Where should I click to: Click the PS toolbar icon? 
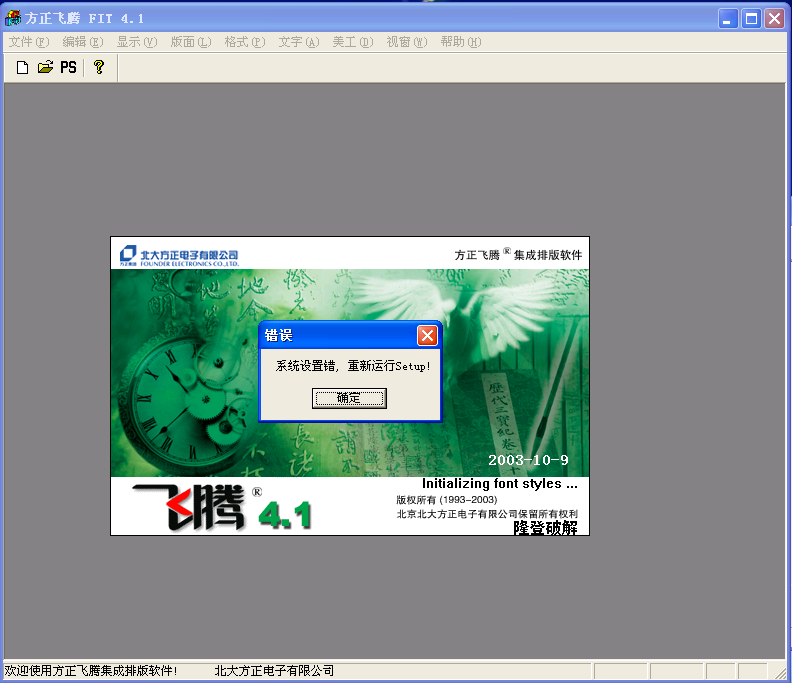(68, 67)
